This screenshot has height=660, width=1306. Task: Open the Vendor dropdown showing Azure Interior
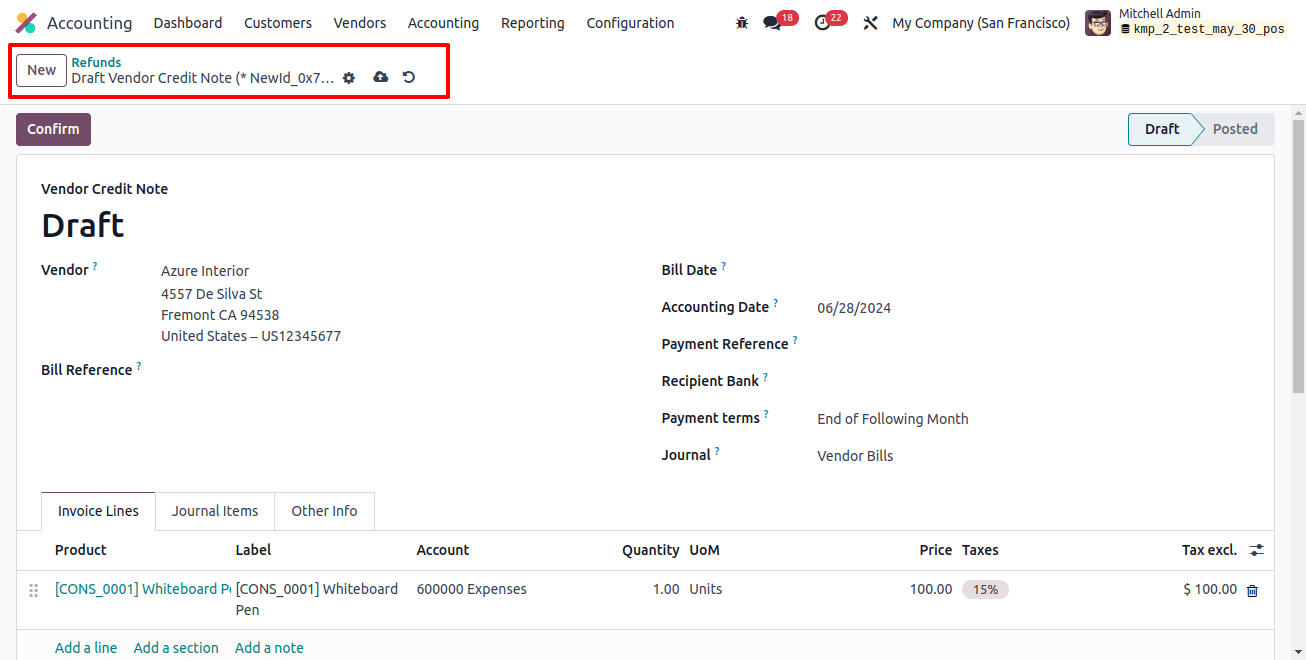(x=205, y=271)
